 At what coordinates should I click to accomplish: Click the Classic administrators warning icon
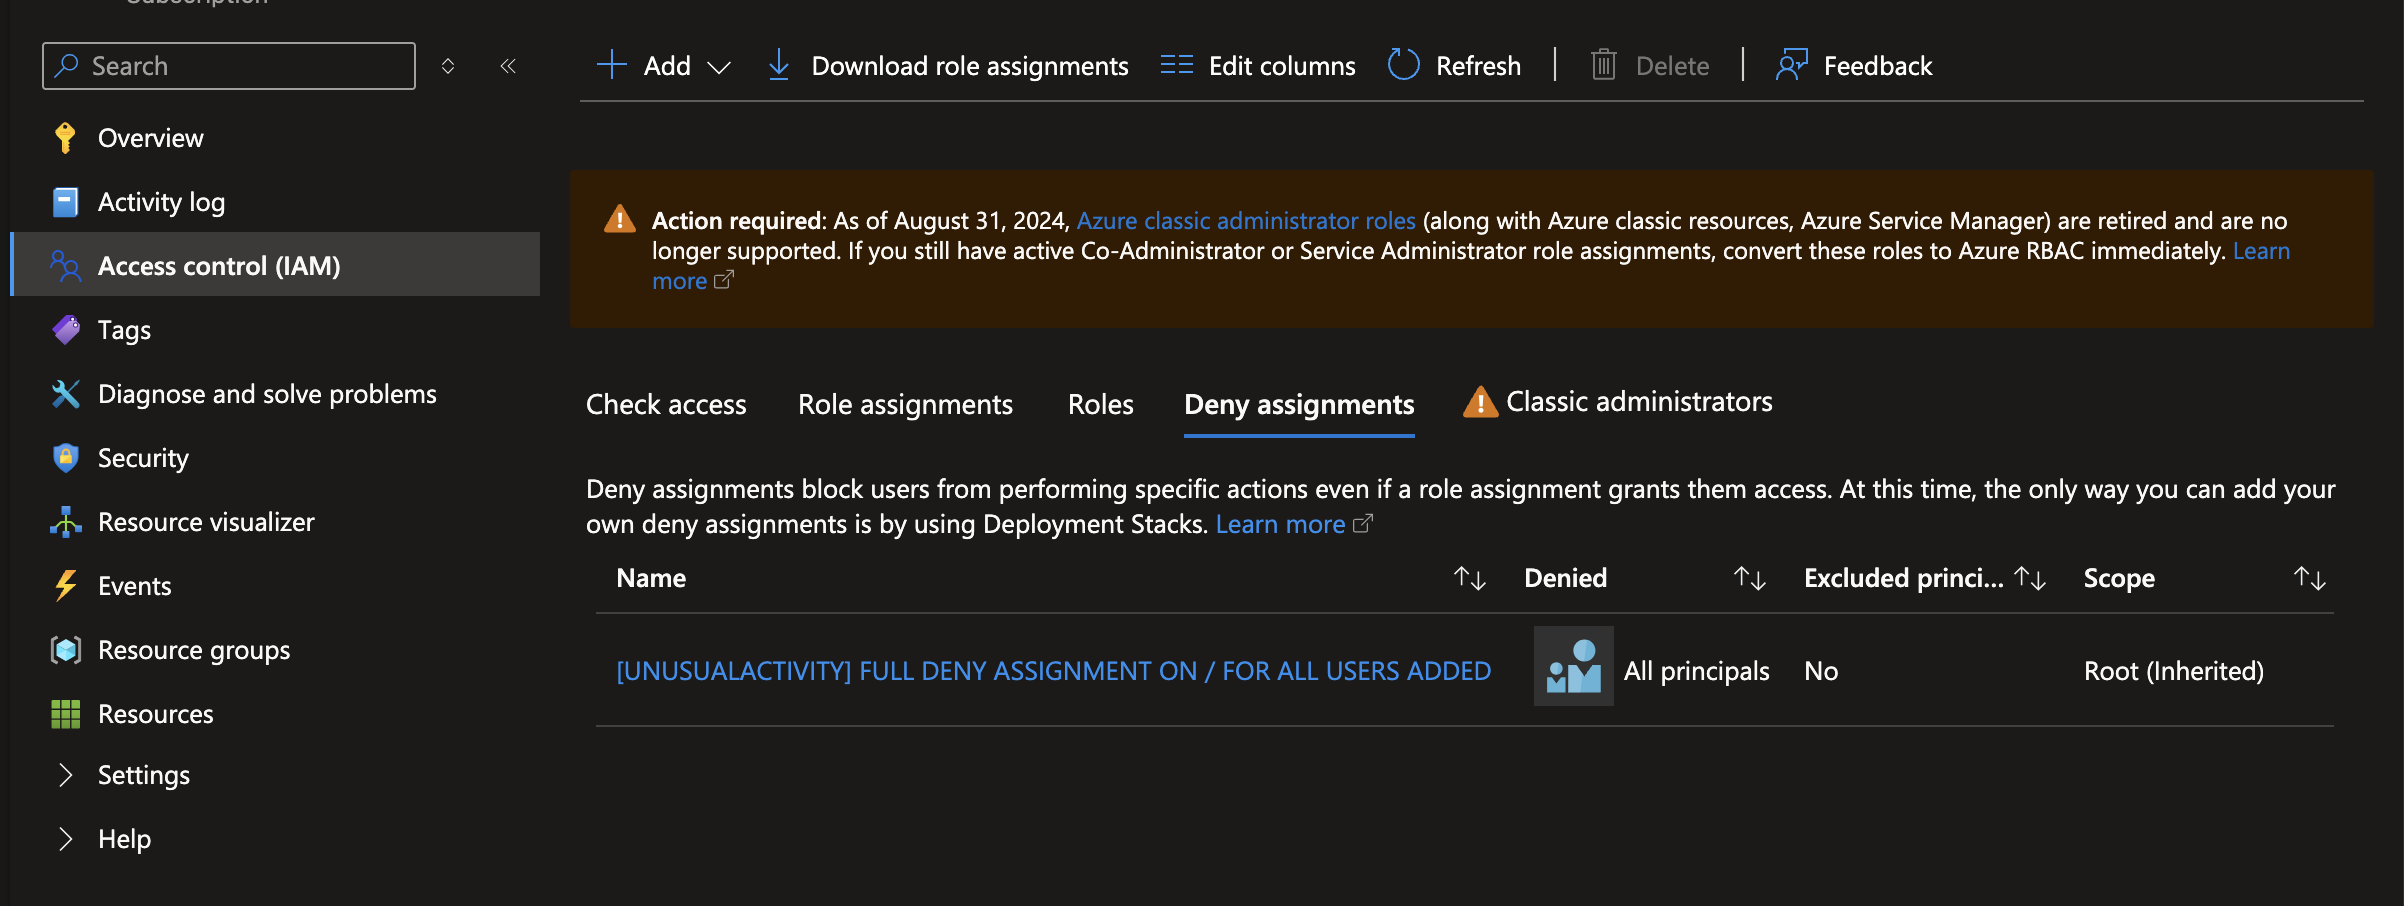[x=1480, y=402]
